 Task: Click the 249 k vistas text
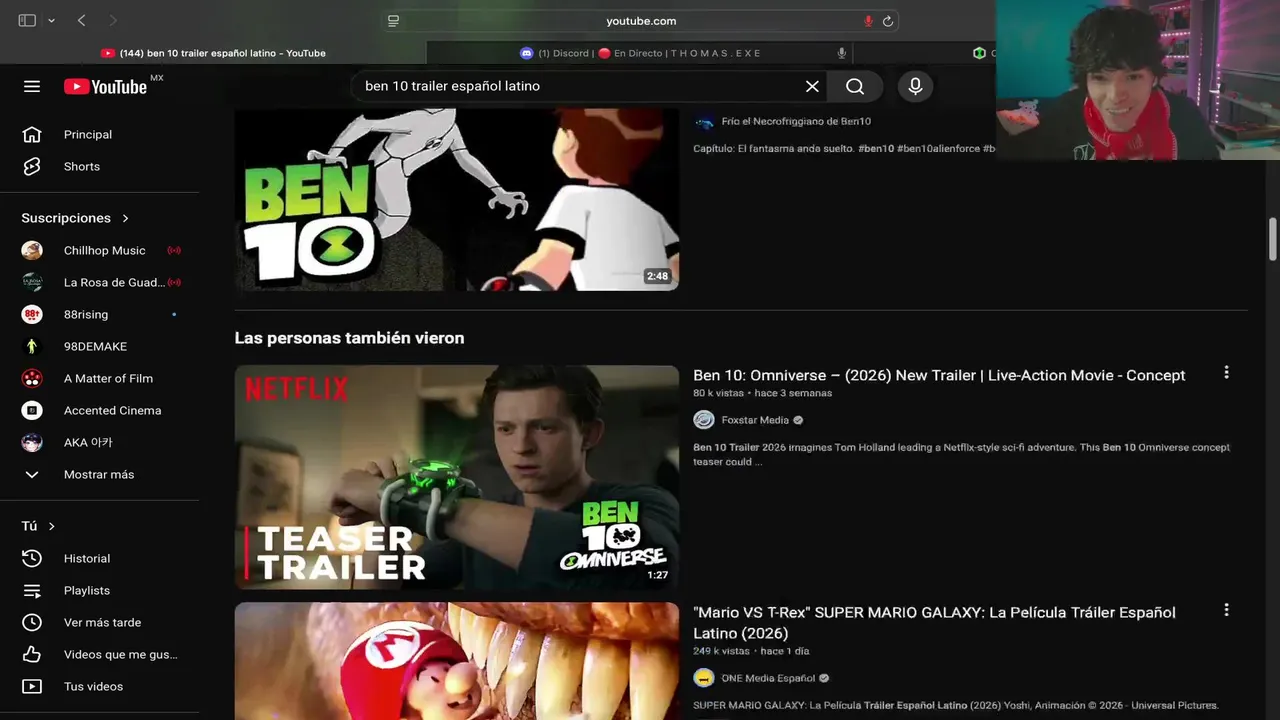coord(721,651)
